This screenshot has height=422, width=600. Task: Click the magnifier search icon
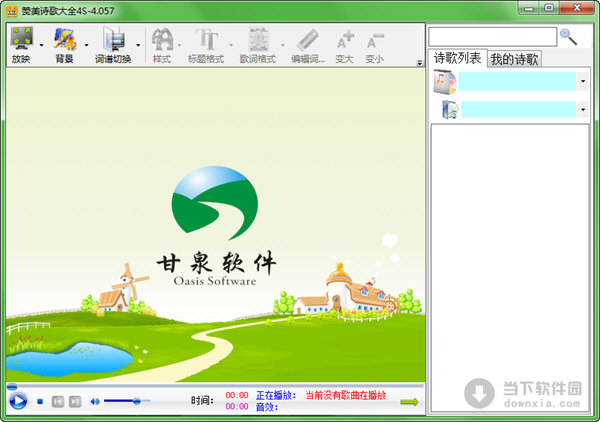(569, 37)
